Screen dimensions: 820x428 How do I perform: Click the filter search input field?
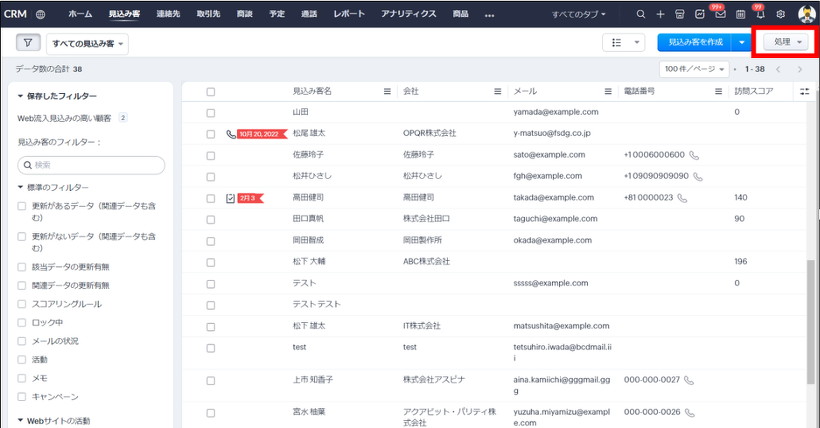[x=91, y=165]
